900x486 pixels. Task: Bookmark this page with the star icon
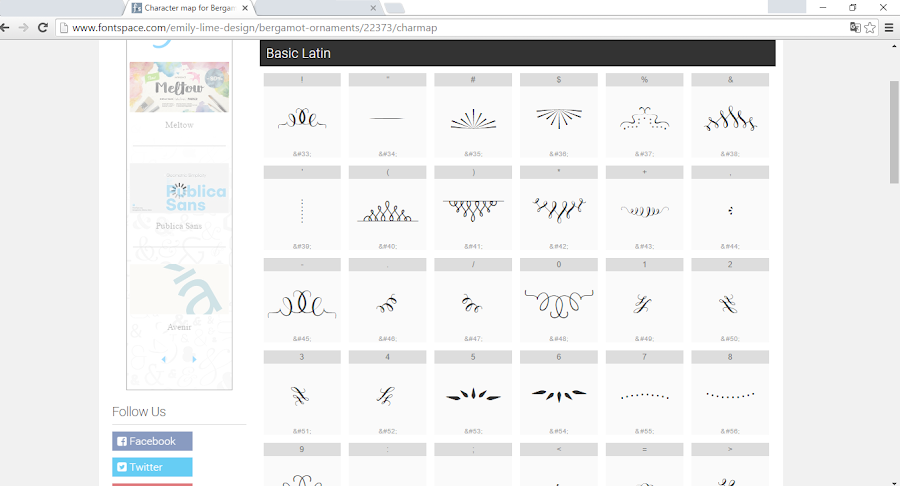[x=870, y=28]
